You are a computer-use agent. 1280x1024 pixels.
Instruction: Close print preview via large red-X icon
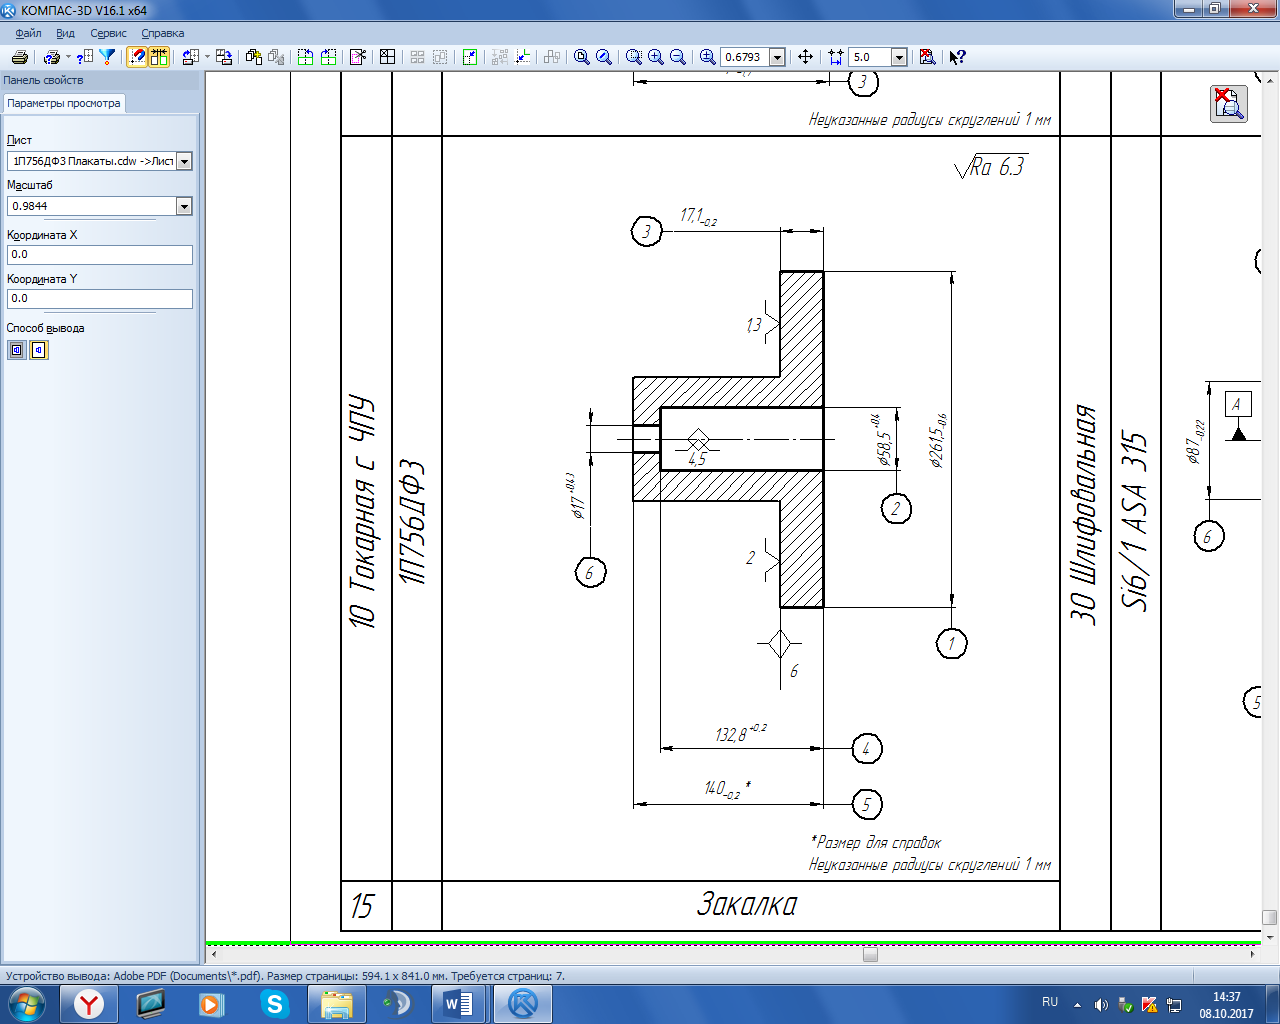pyautogui.click(x=1228, y=103)
